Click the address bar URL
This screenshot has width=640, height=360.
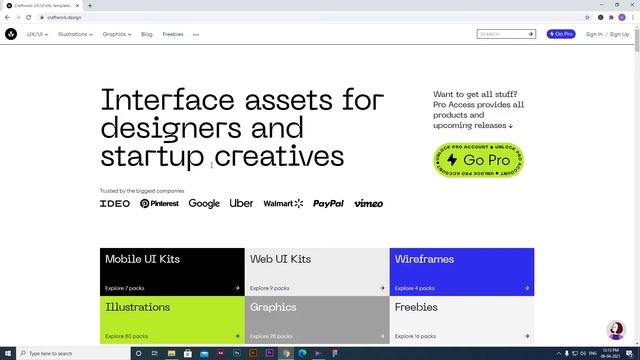(64, 18)
